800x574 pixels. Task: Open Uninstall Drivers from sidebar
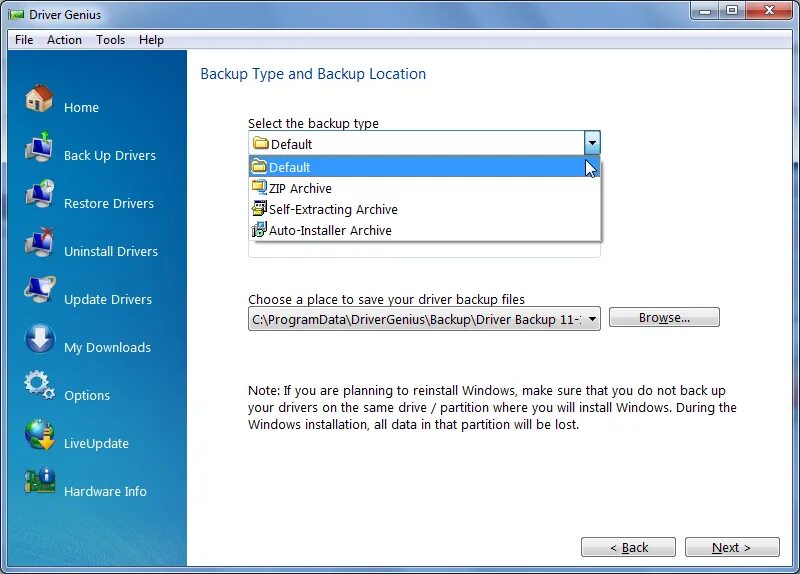[111, 252]
